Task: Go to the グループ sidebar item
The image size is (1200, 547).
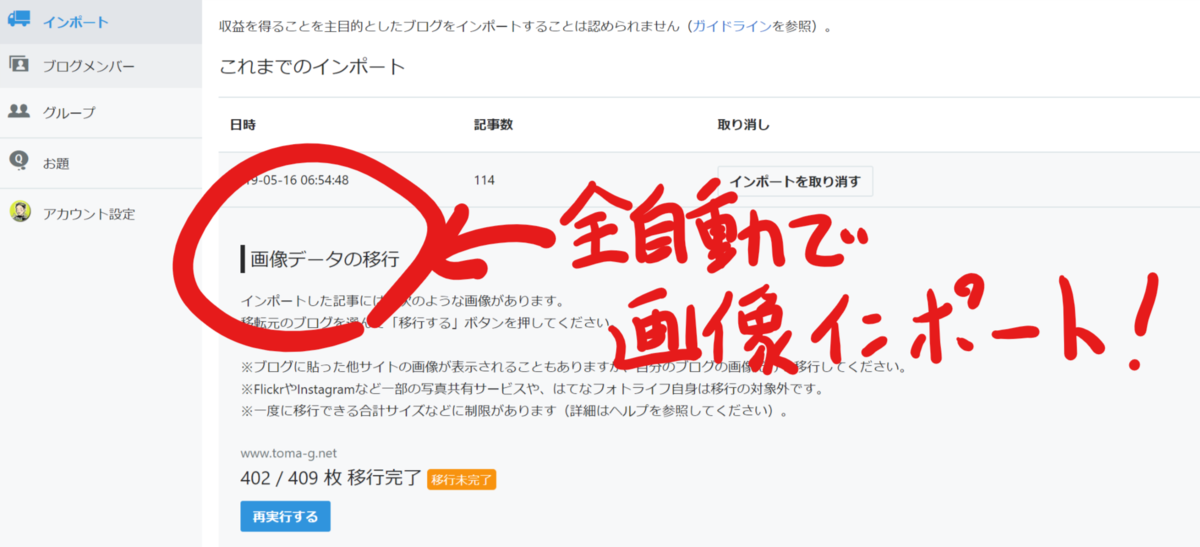Action: (x=101, y=113)
